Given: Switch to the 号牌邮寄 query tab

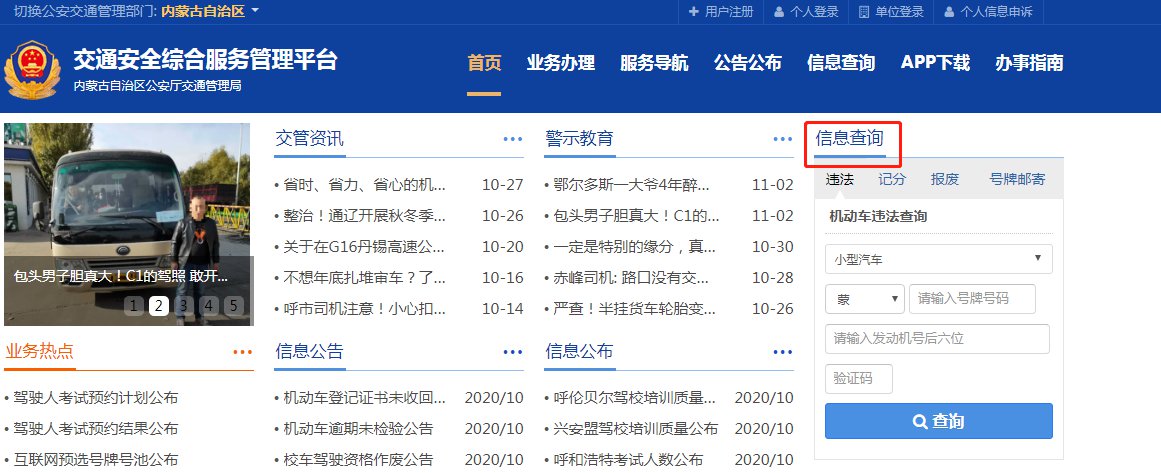Looking at the screenshot, I should 1017,179.
